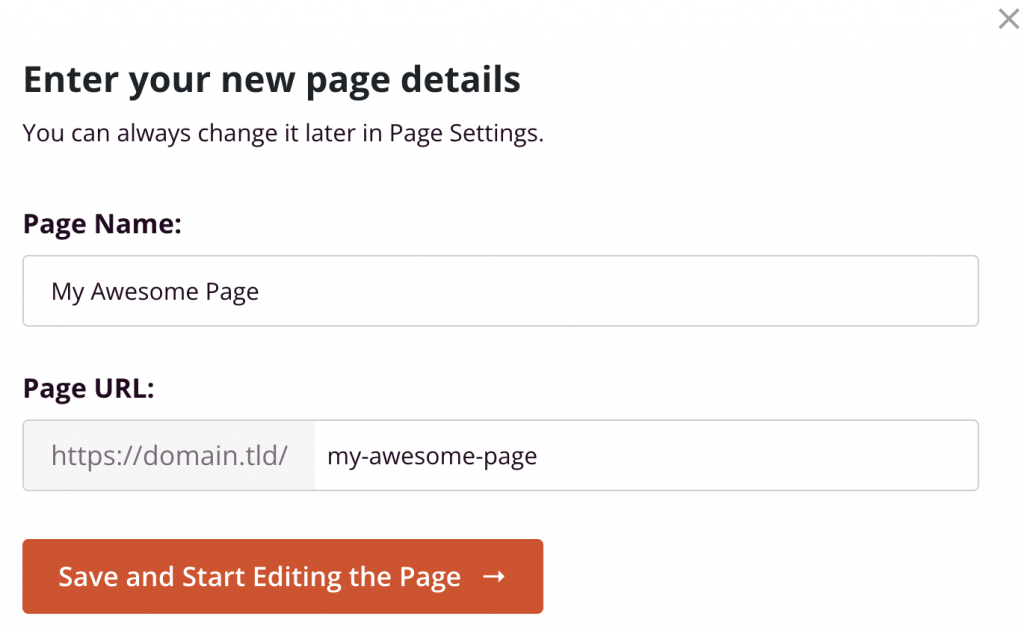Viewport: 1024px width, 631px height.
Task: Click the grayed https://domain.tld/ URL prefix
Action: (168, 455)
